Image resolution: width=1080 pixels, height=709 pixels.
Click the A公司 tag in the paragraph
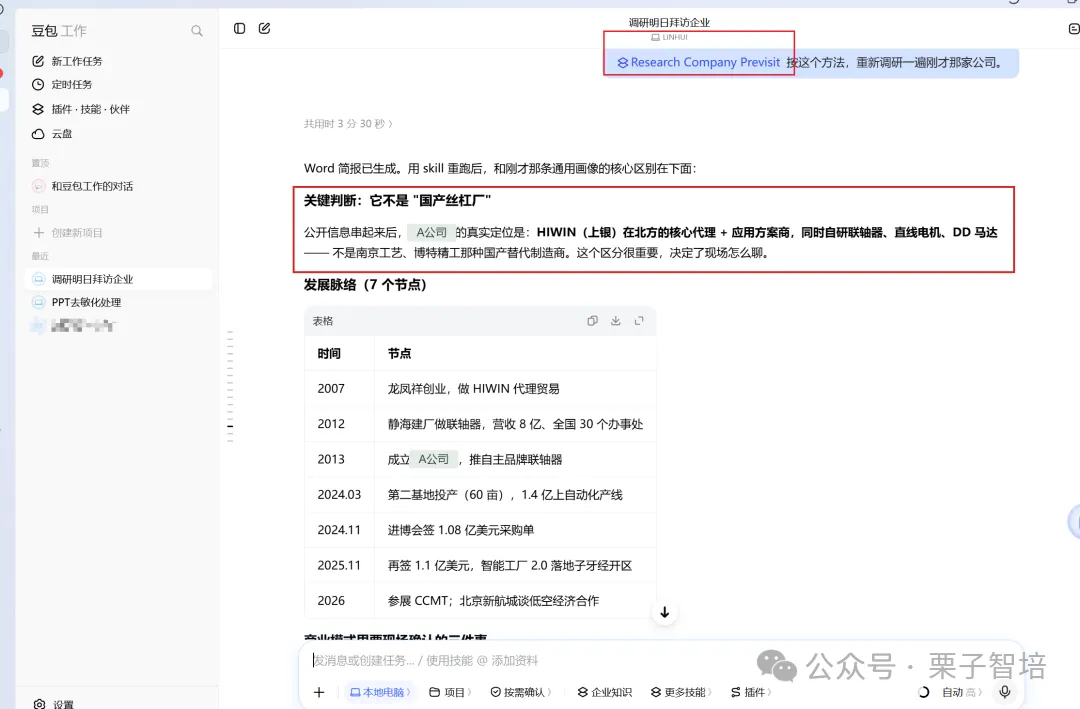tap(431, 232)
